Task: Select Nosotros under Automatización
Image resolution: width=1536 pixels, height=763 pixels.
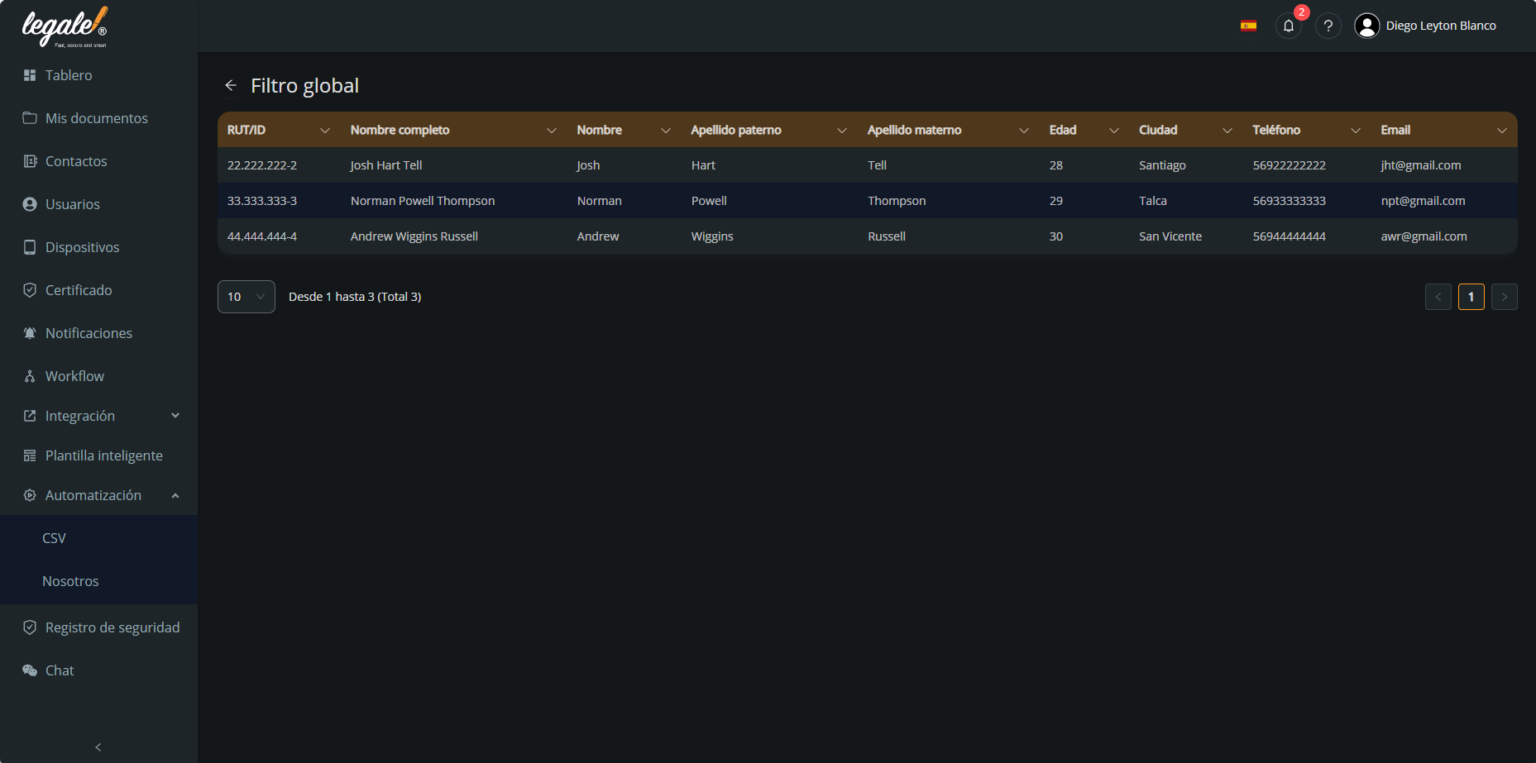Action: 70,581
